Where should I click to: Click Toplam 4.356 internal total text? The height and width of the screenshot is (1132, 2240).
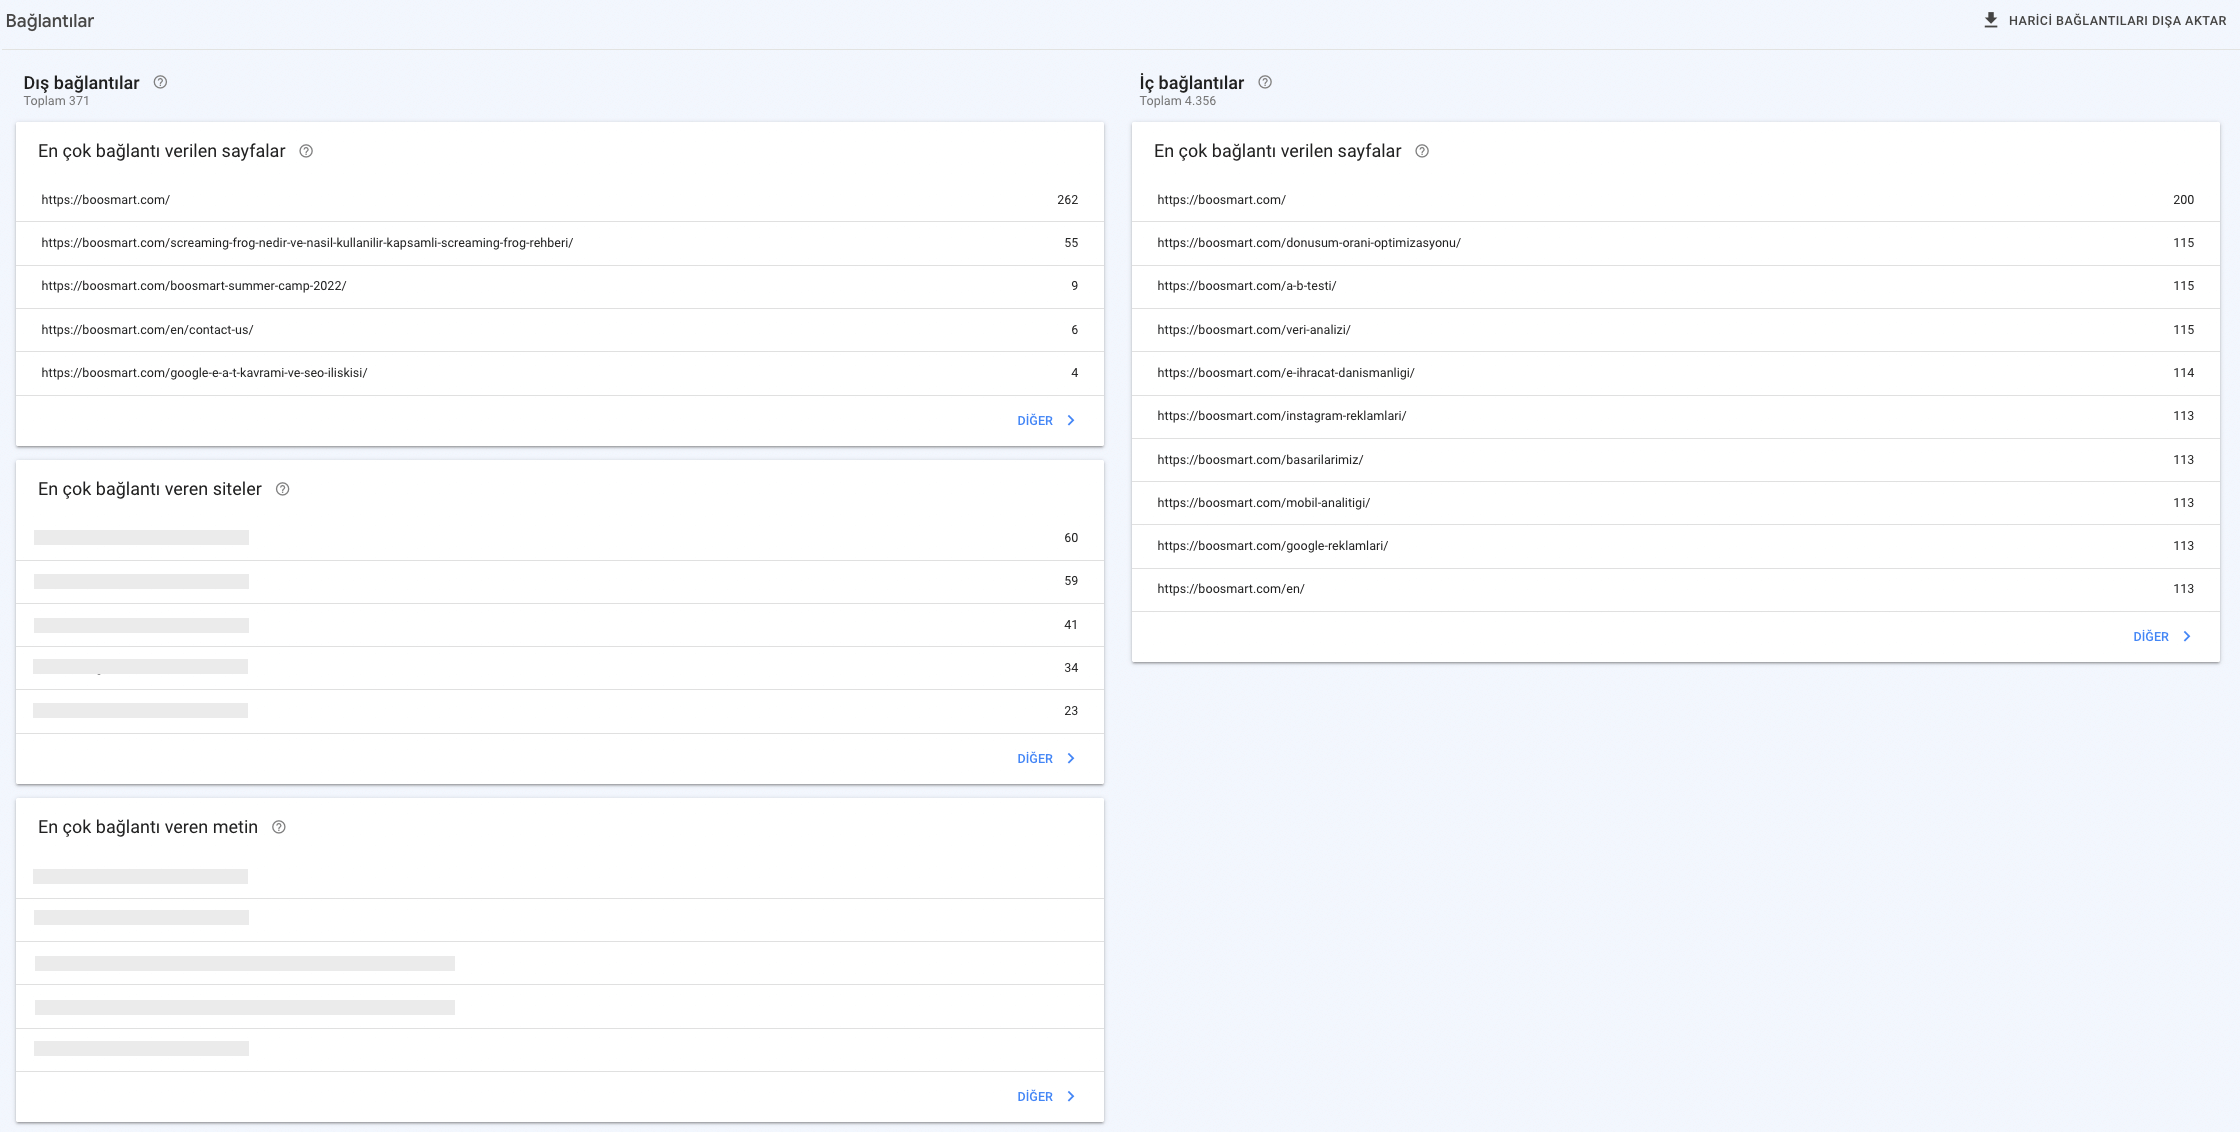pos(1178,101)
